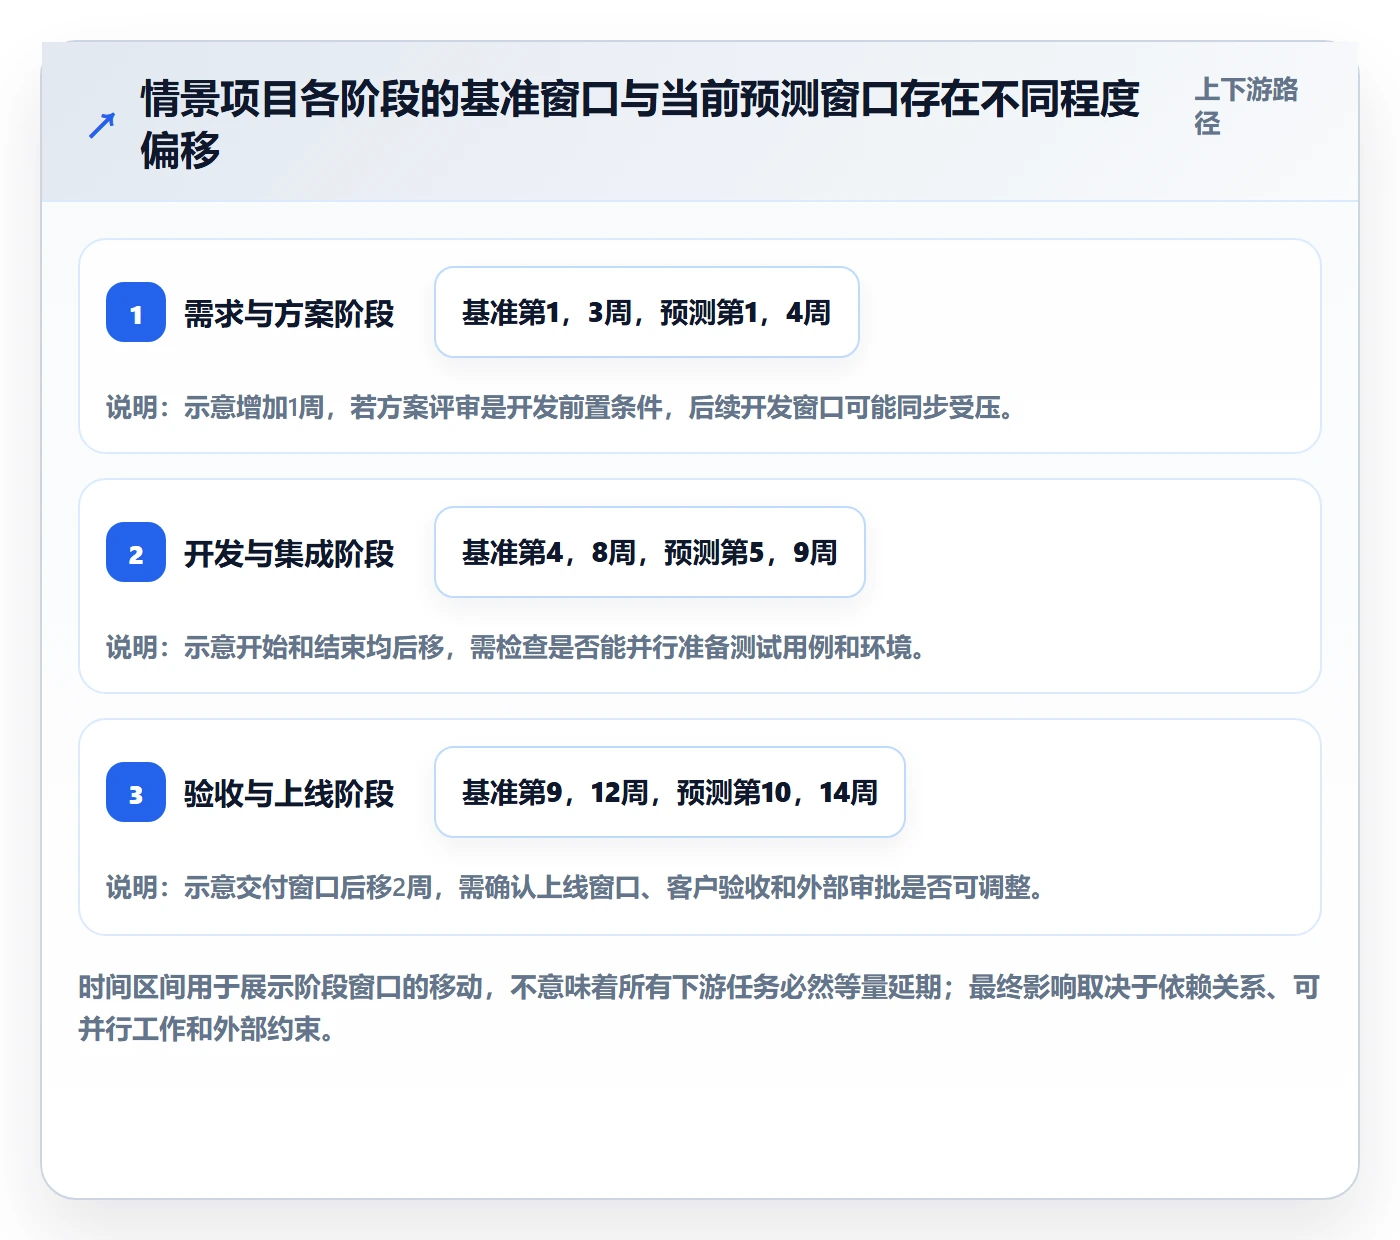Click the footer paragraph starting 时间区间用于展示
Viewport: 1400px width, 1240px height.
(699, 1008)
